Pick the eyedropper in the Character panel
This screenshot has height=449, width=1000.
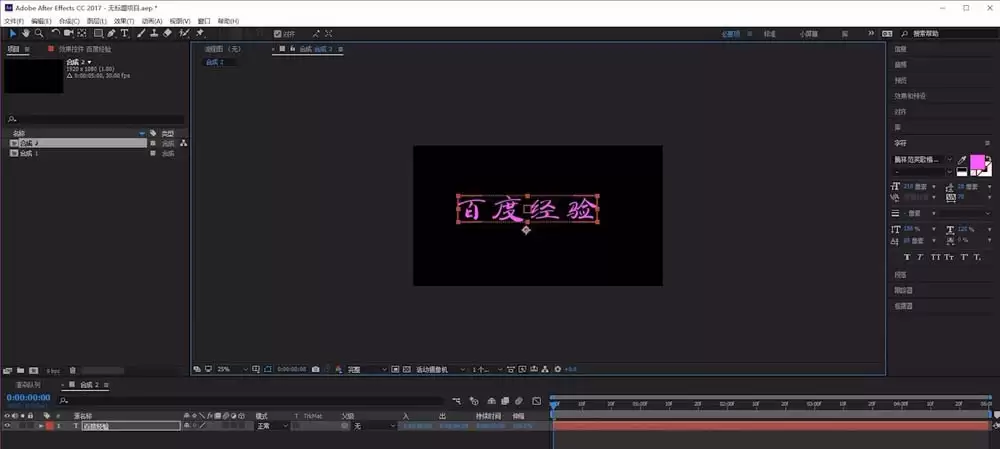point(962,160)
